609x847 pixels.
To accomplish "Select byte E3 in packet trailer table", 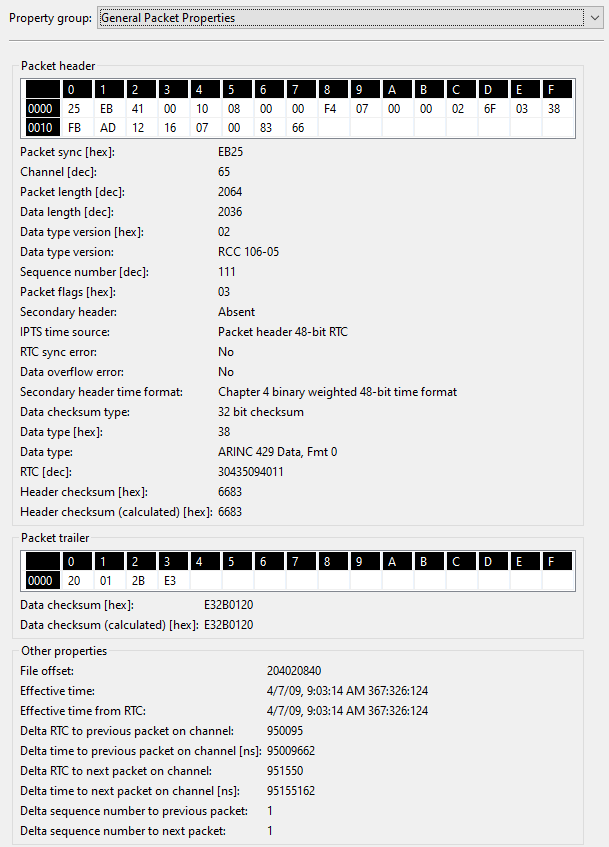I will (x=171, y=580).
